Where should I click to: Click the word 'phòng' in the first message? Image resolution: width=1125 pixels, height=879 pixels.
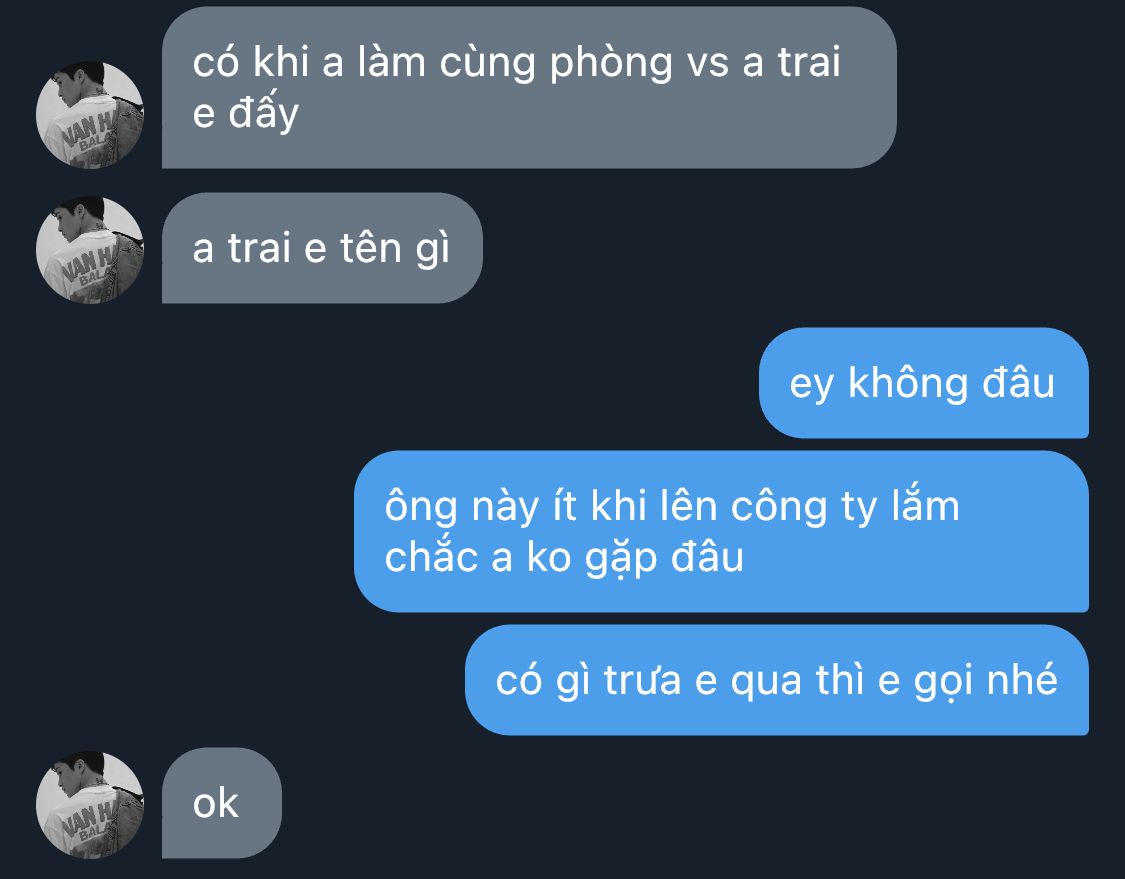[611, 63]
